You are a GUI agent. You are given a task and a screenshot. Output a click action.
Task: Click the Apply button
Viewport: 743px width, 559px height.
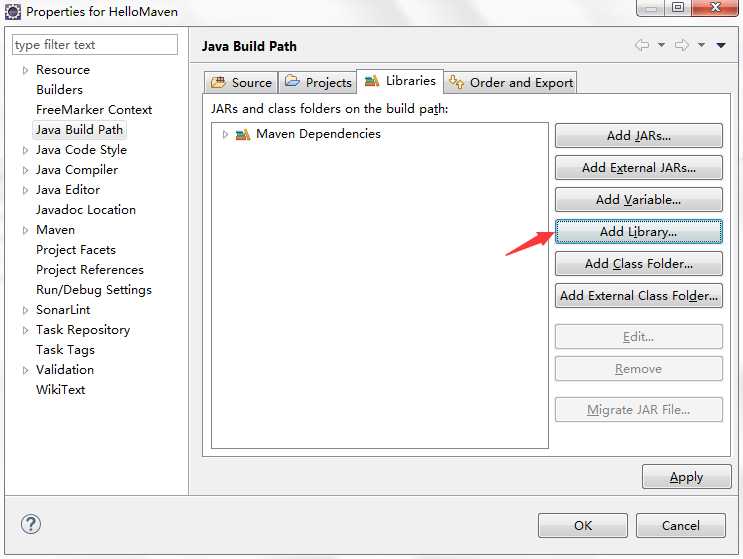click(687, 477)
